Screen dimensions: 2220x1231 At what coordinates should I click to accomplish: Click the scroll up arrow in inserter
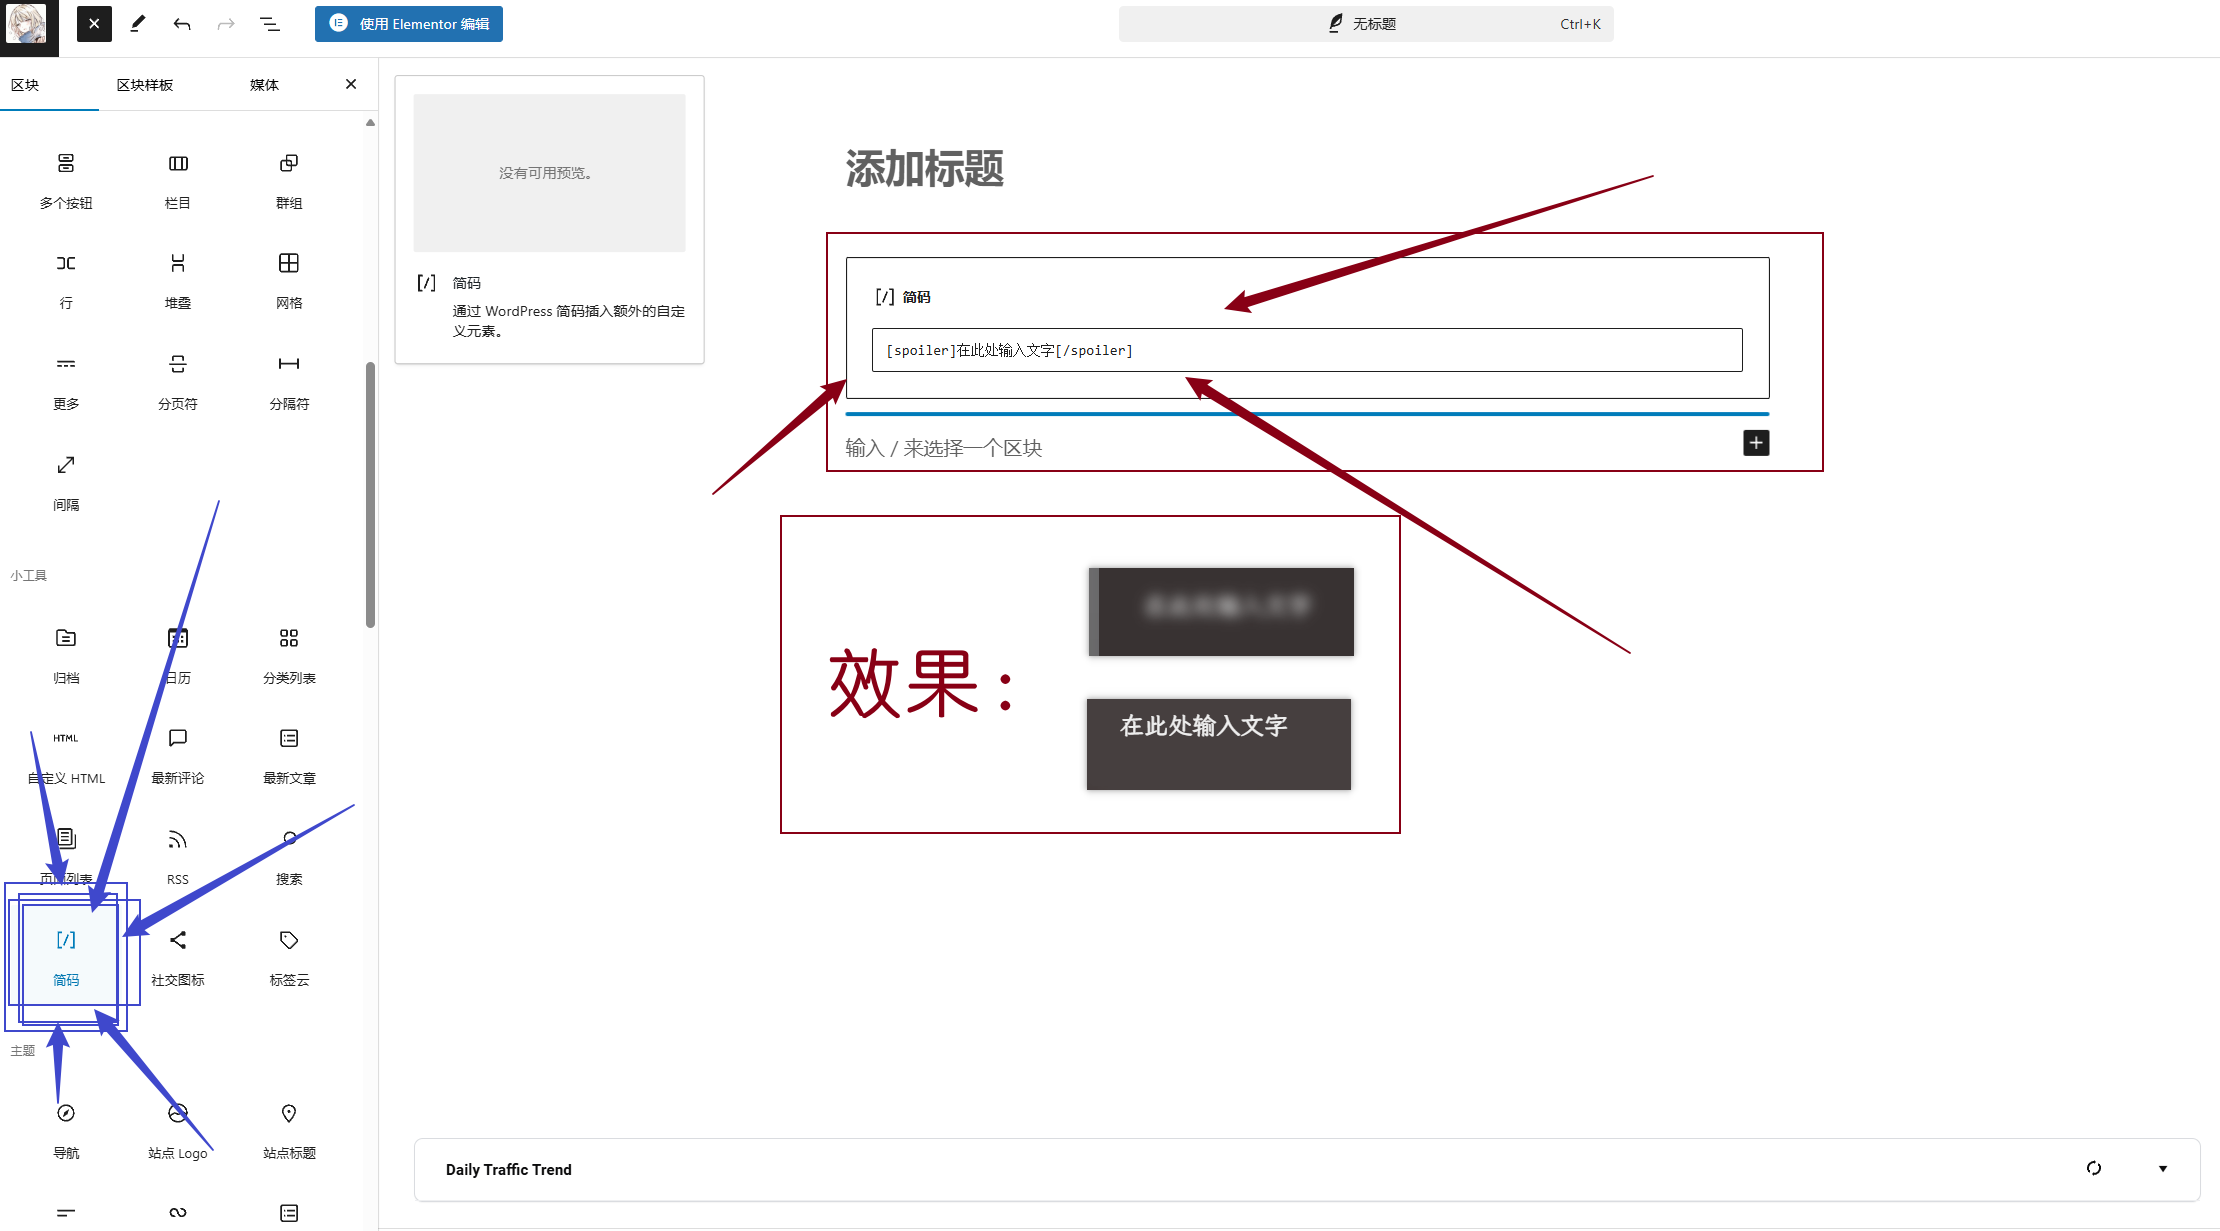(371, 123)
